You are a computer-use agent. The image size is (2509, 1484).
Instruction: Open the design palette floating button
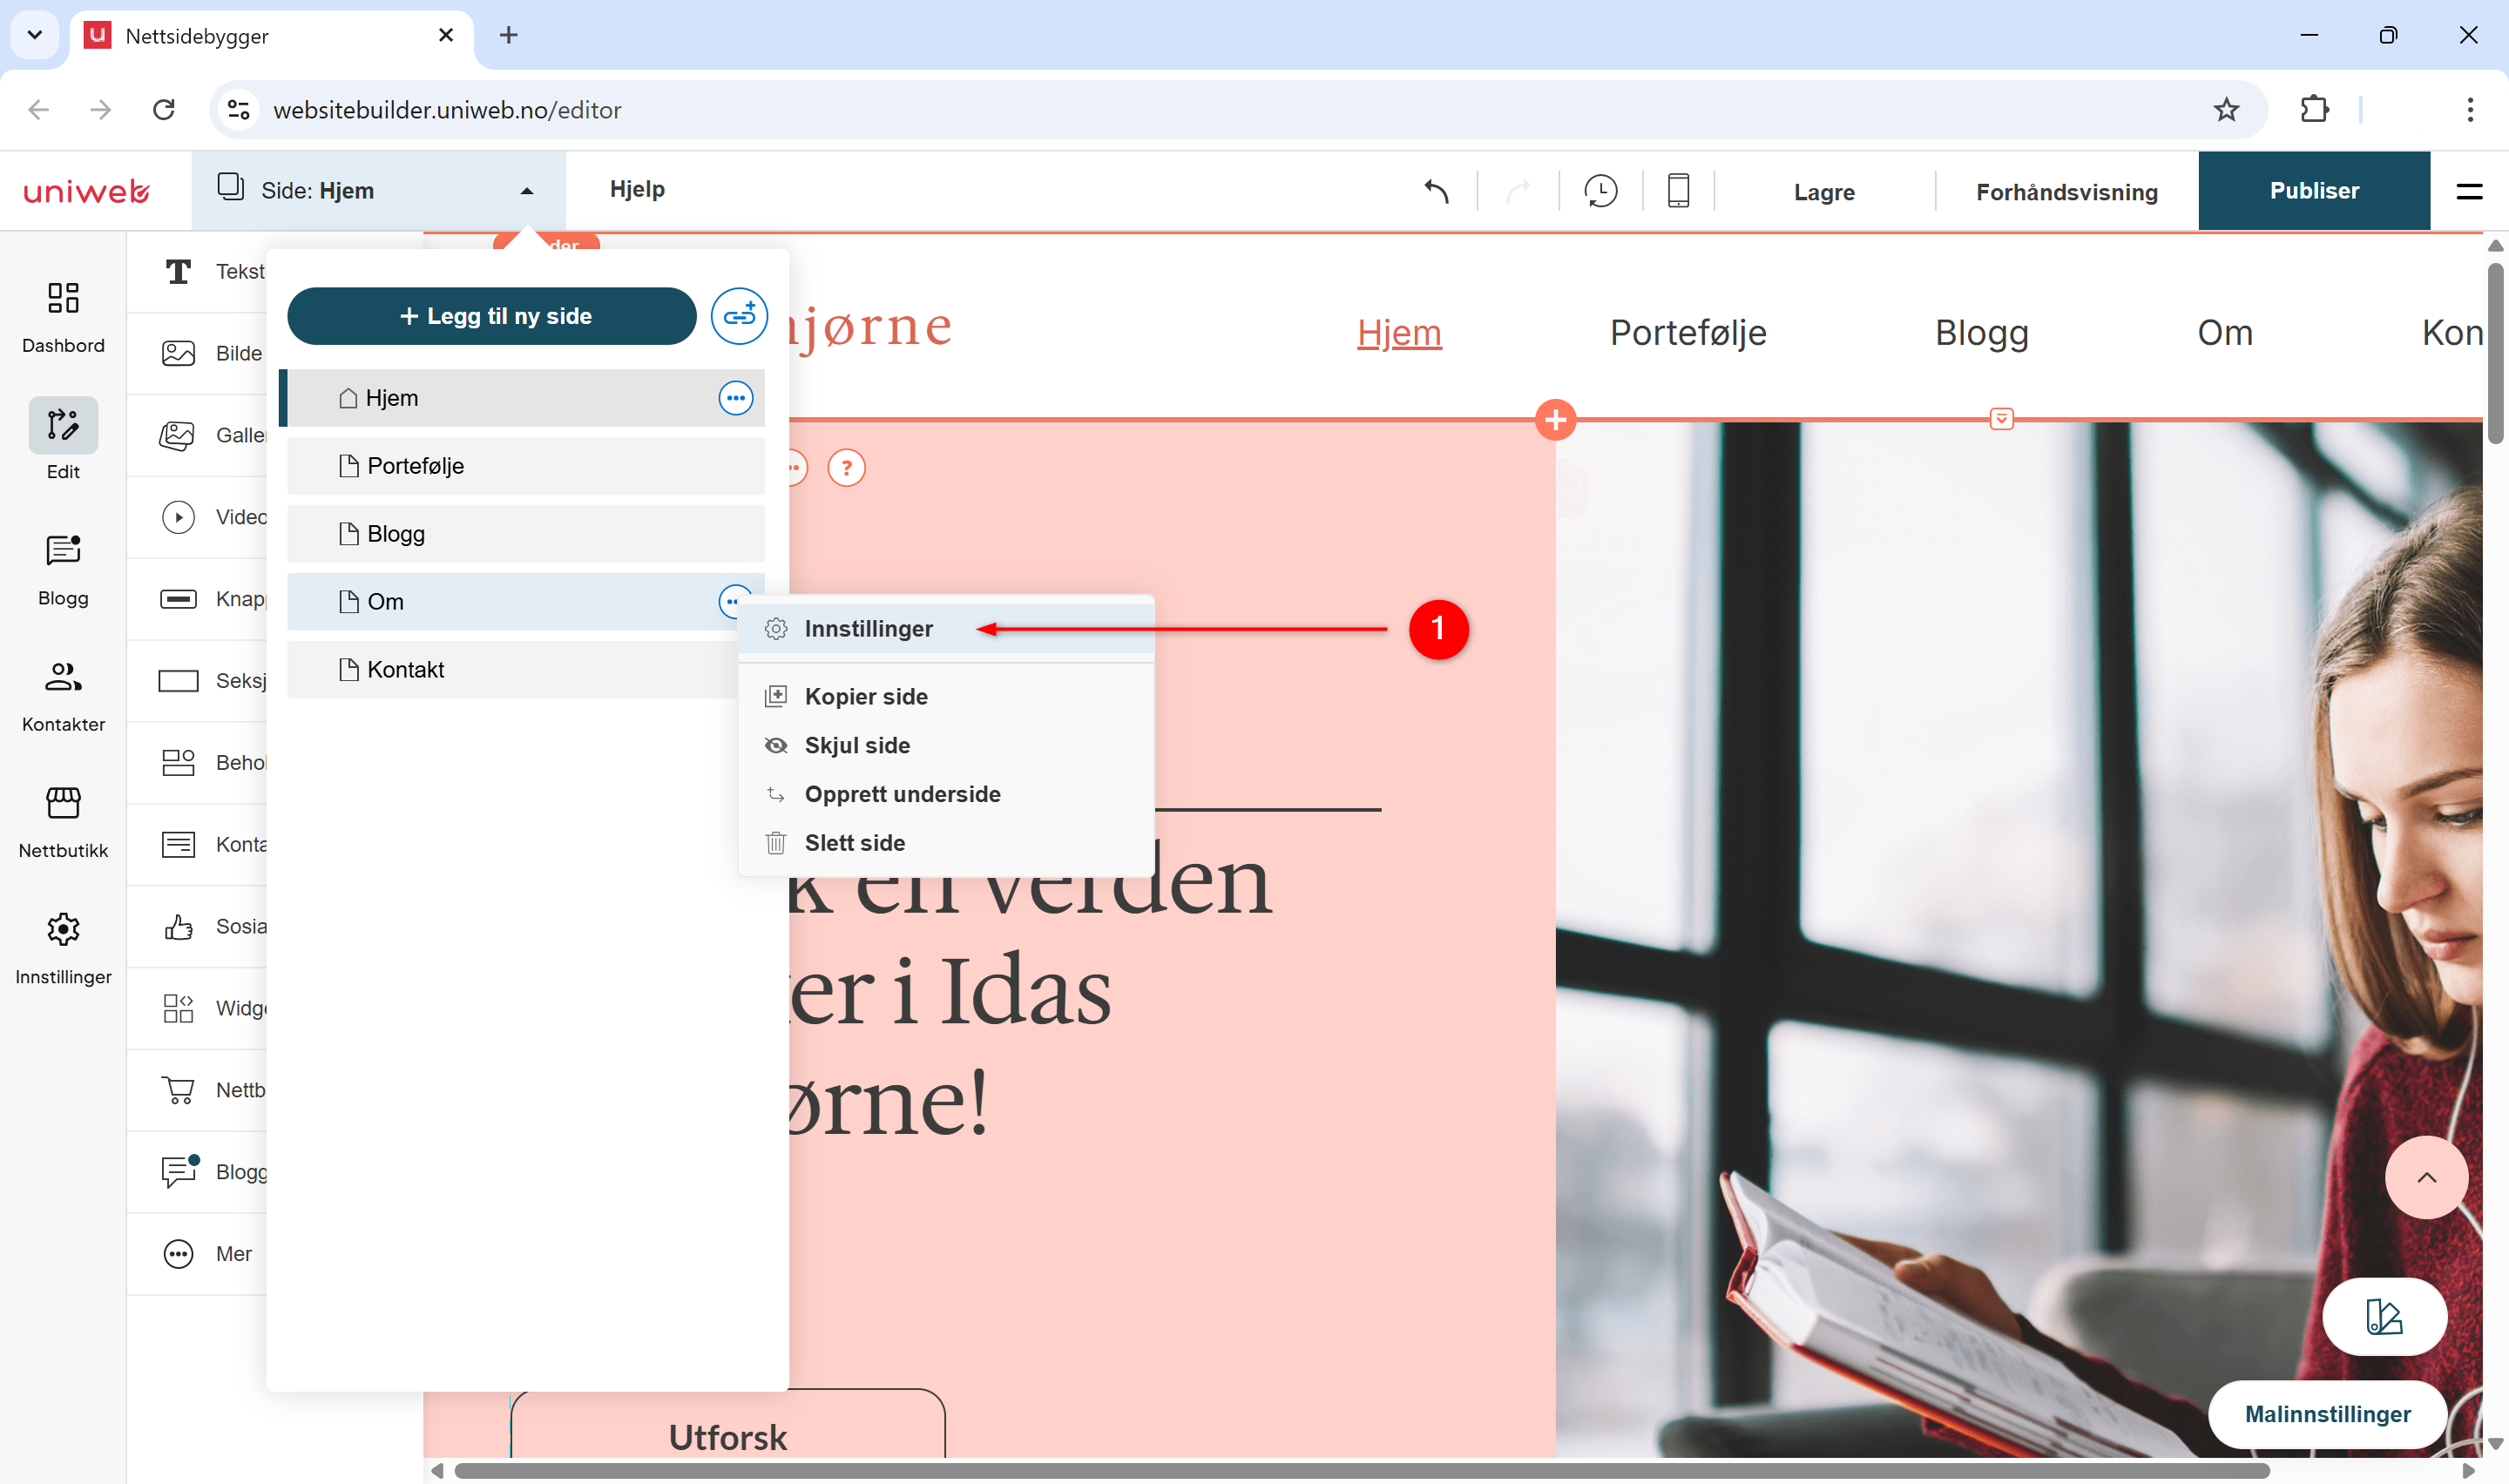(2384, 1316)
